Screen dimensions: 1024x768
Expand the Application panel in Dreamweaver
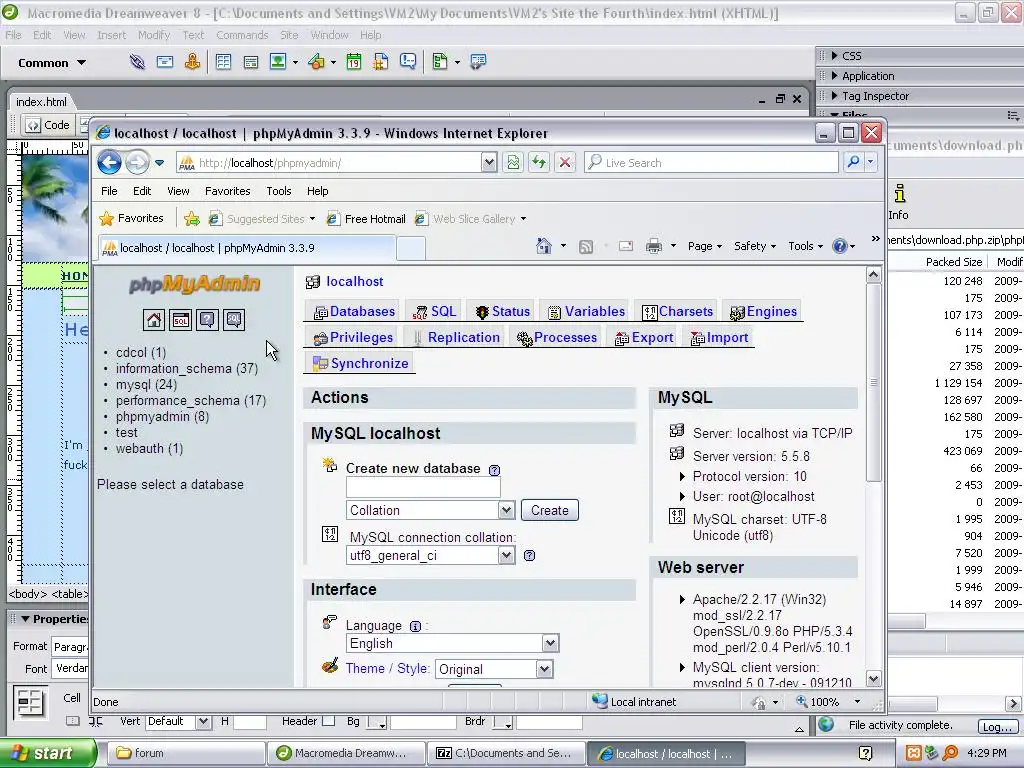coord(835,76)
